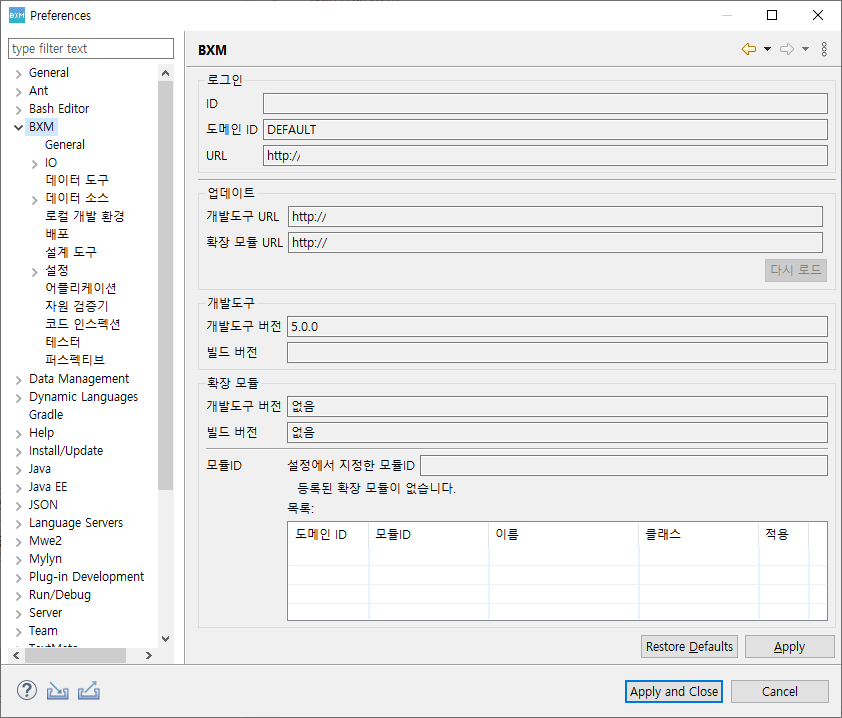Select the 자원 검증기 preference page

pyautogui.click(x=76, y=306)
